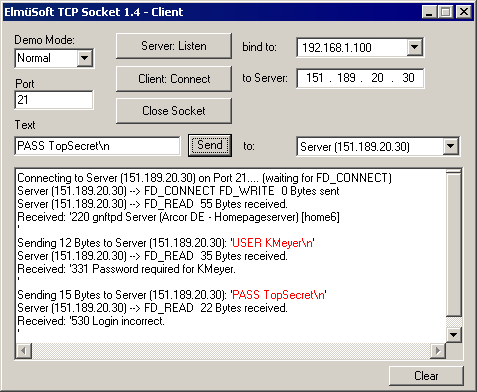Click into the Text message field
Screen dimensions: 477x392
pos(97,146)
